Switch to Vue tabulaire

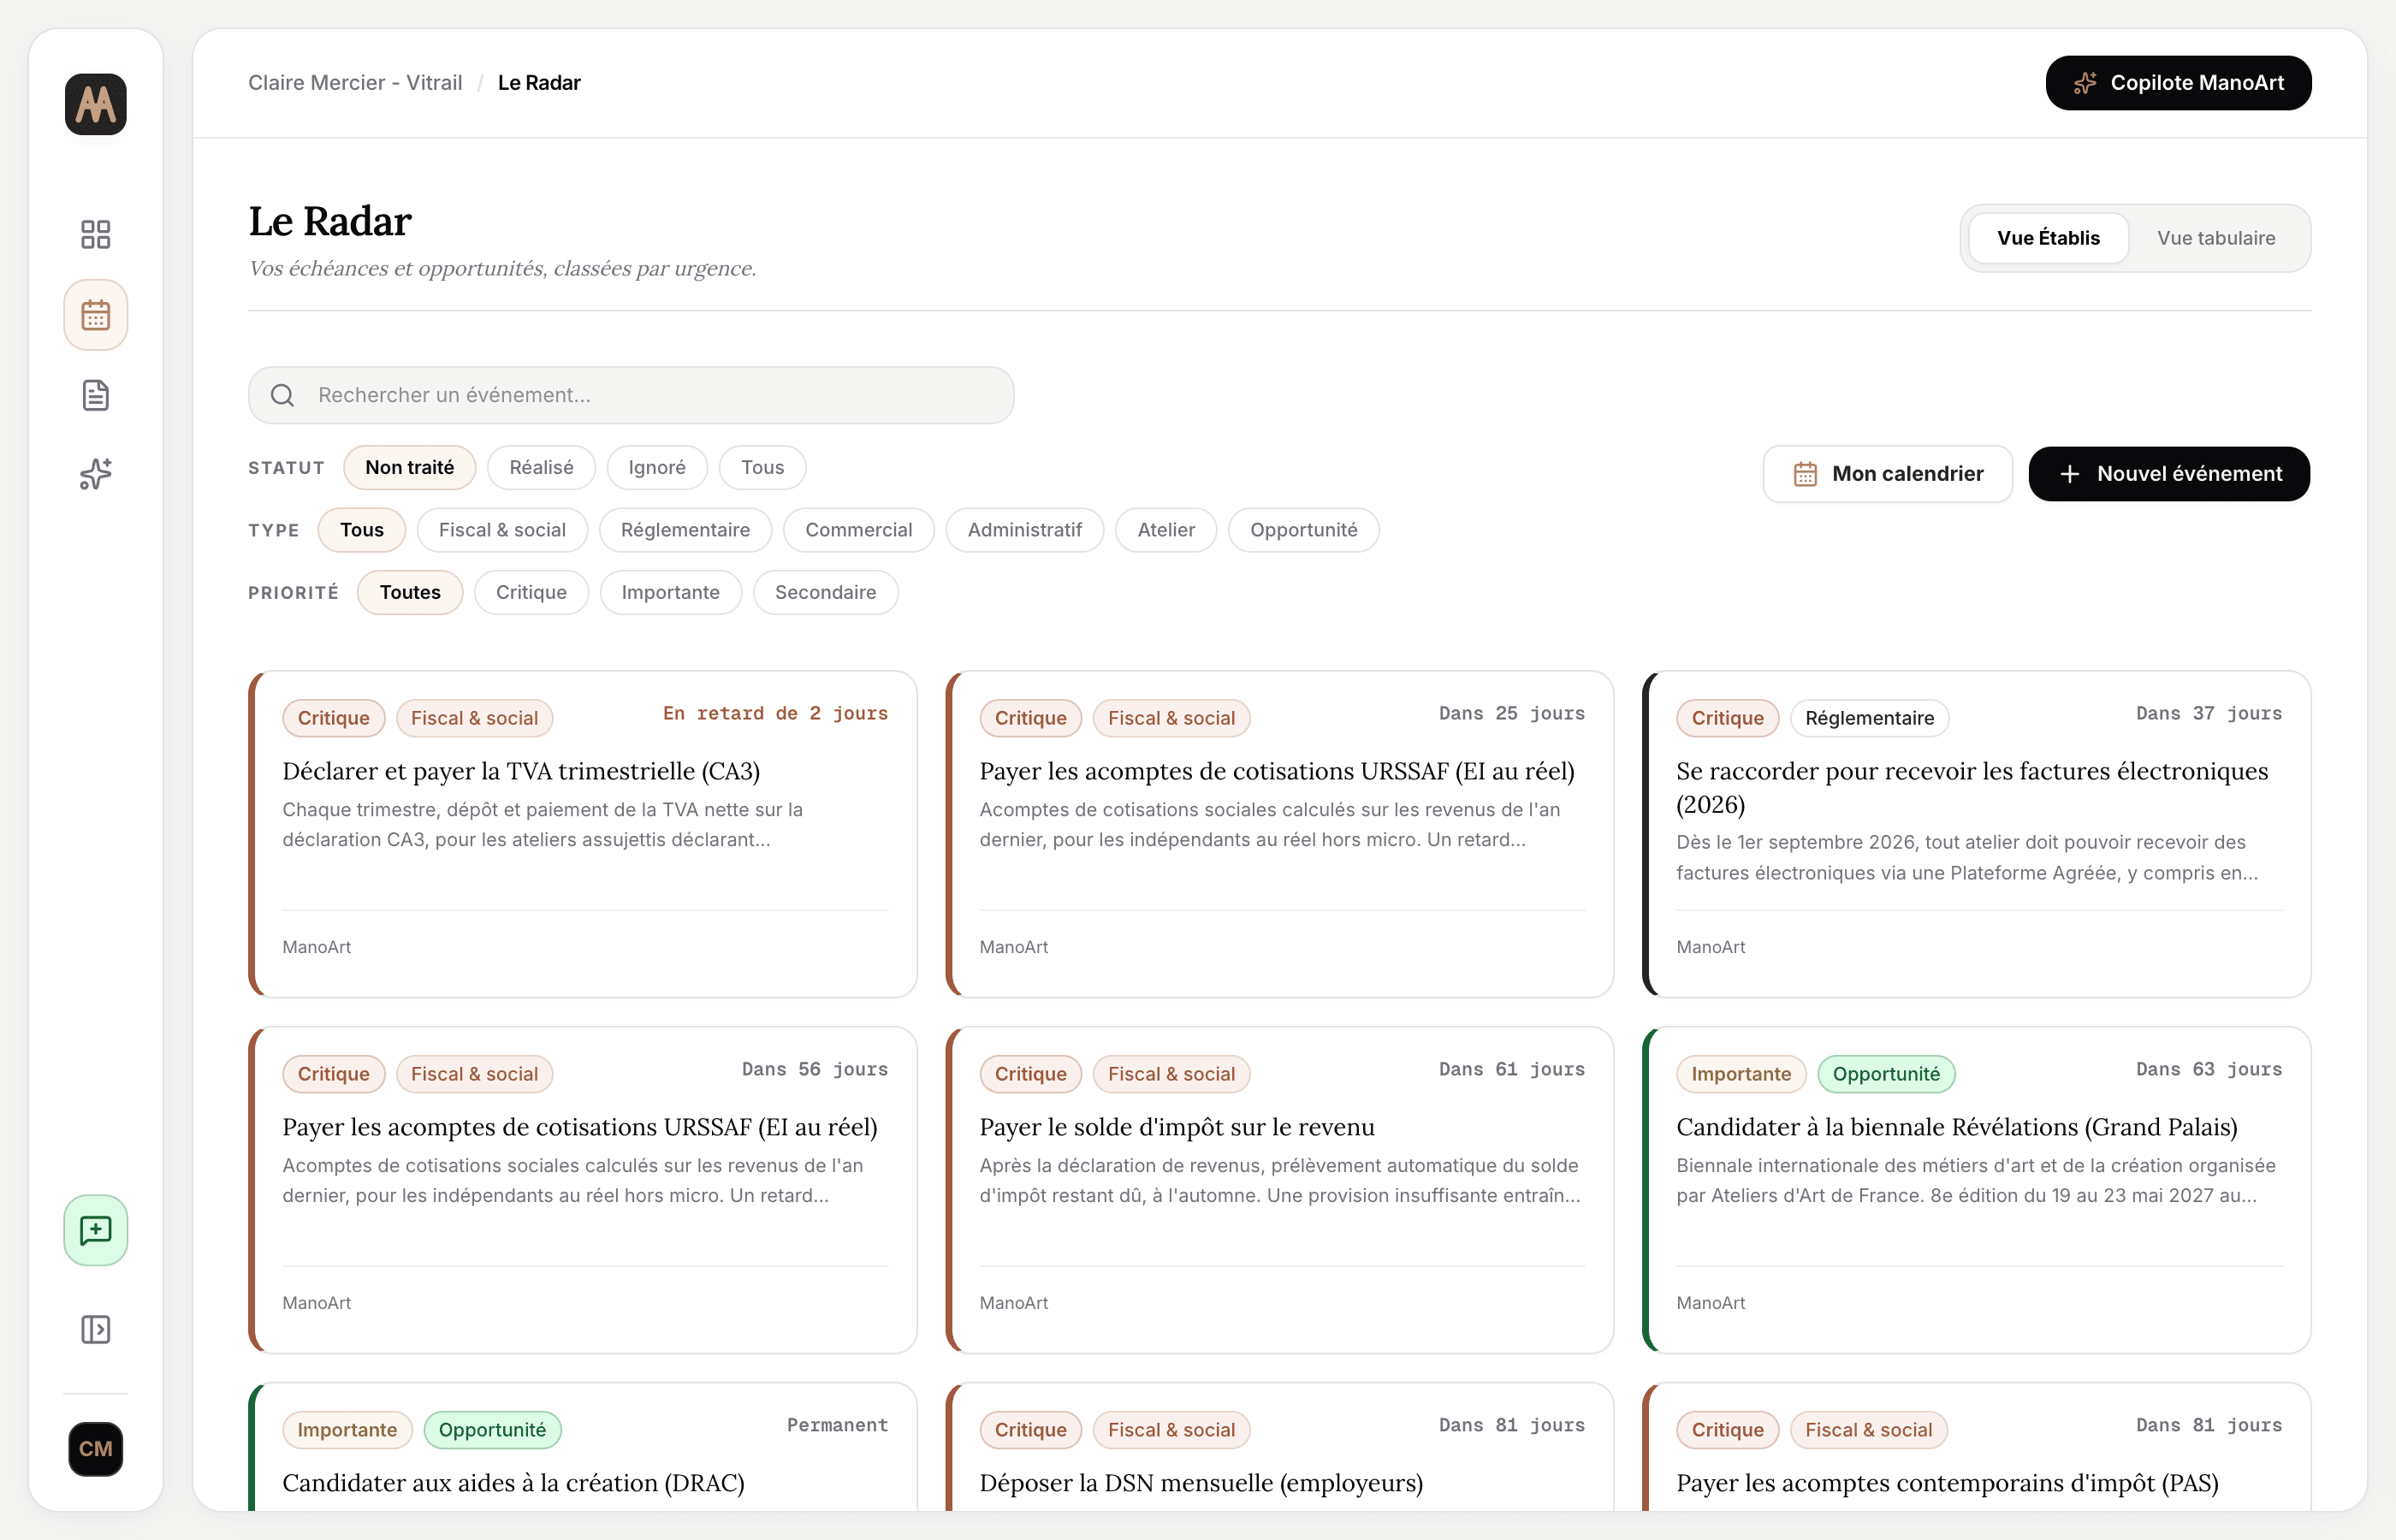2216,238
